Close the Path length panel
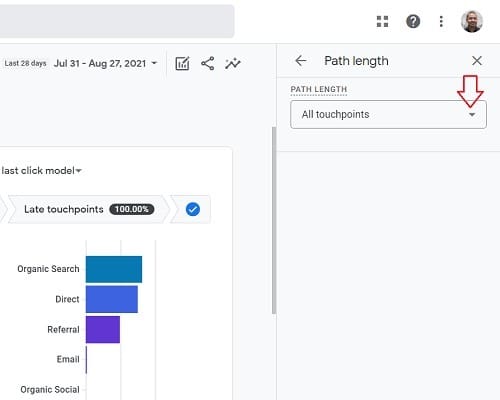Image resolution: width=500 pixels, height=400 pixels. 477,61
